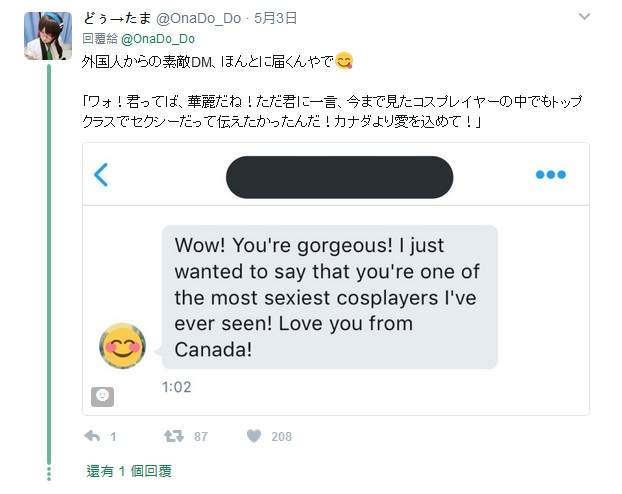Click the '5月3日' tweet date link
This screenshot has width=622, height=494.
276,18
